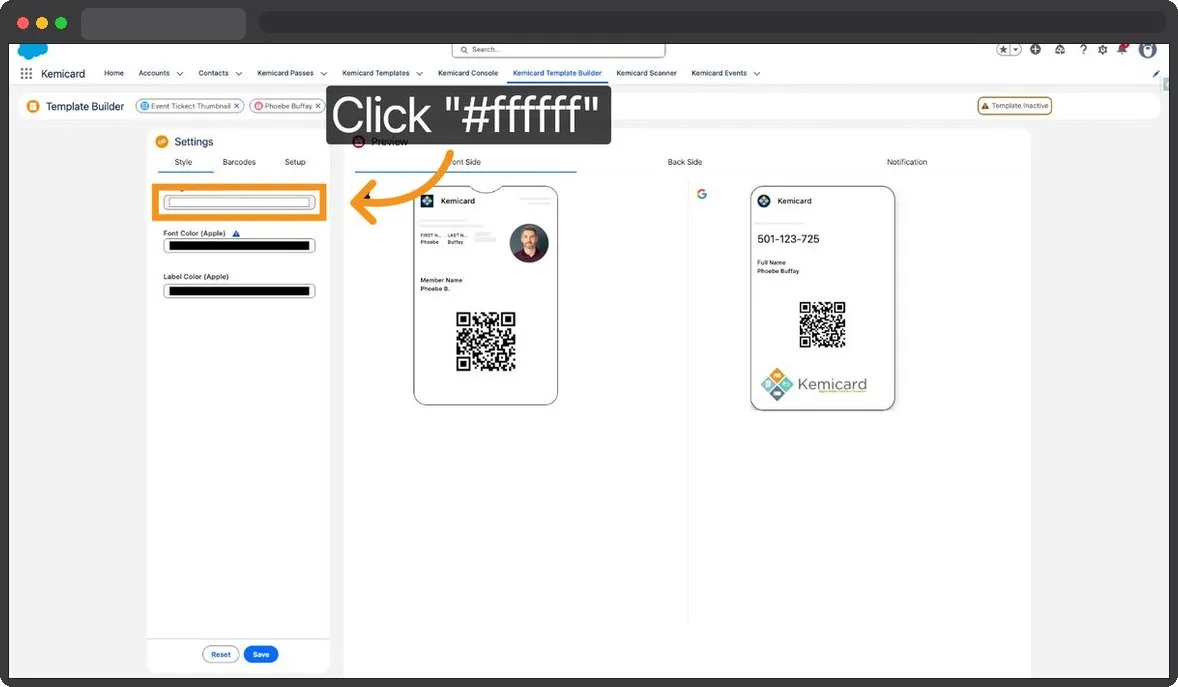Image resolution: width=1178 pixels, height=687 pixels.
Task: Click the pencil edit navigation icon
Action: [1155, 74]
